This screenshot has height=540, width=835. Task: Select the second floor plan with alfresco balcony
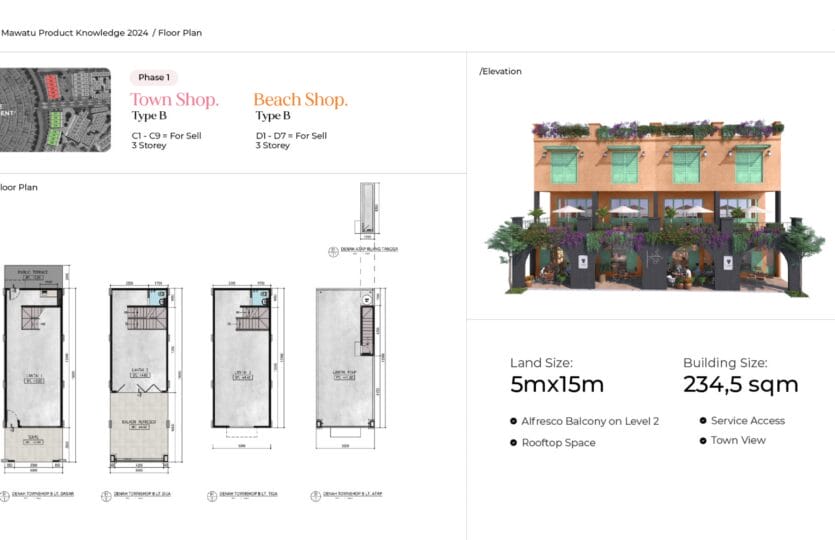click(x=139, y=375)
